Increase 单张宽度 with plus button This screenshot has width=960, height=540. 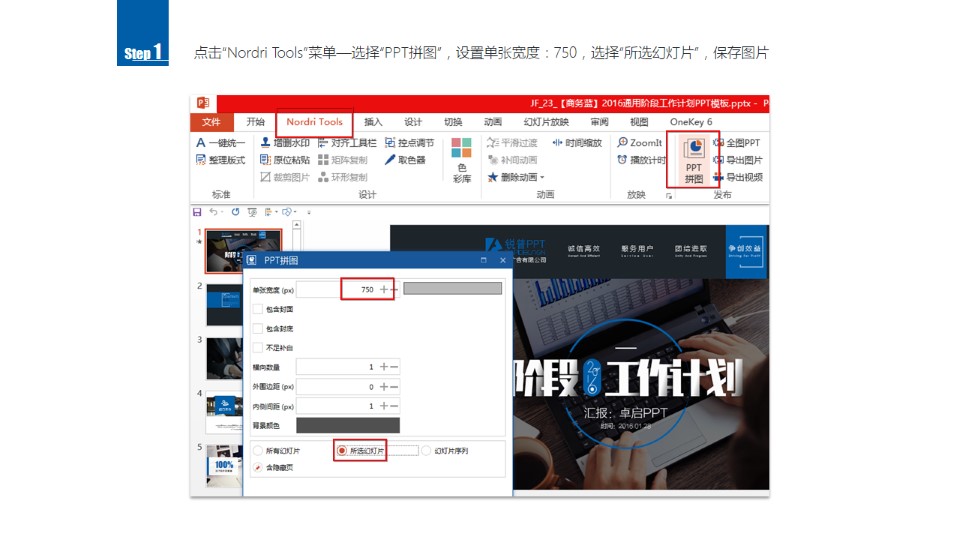pyautogui.click(x=384, y=289)
